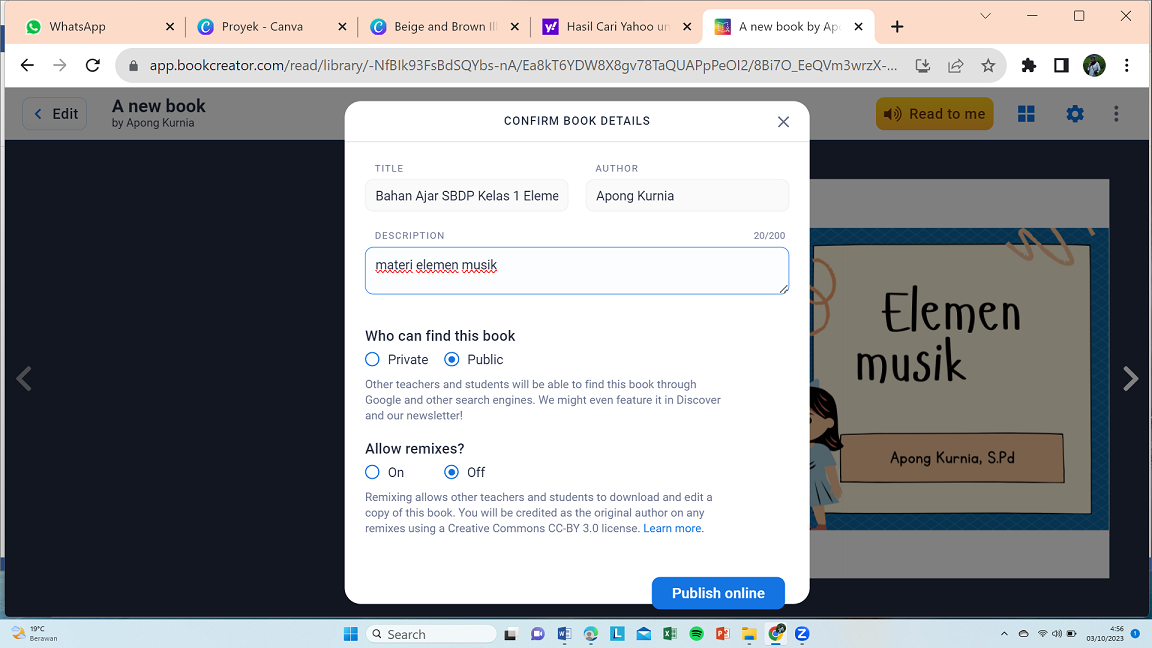Select Public visibility option
Screen dimensions: 1152x648
coord(452,359)
